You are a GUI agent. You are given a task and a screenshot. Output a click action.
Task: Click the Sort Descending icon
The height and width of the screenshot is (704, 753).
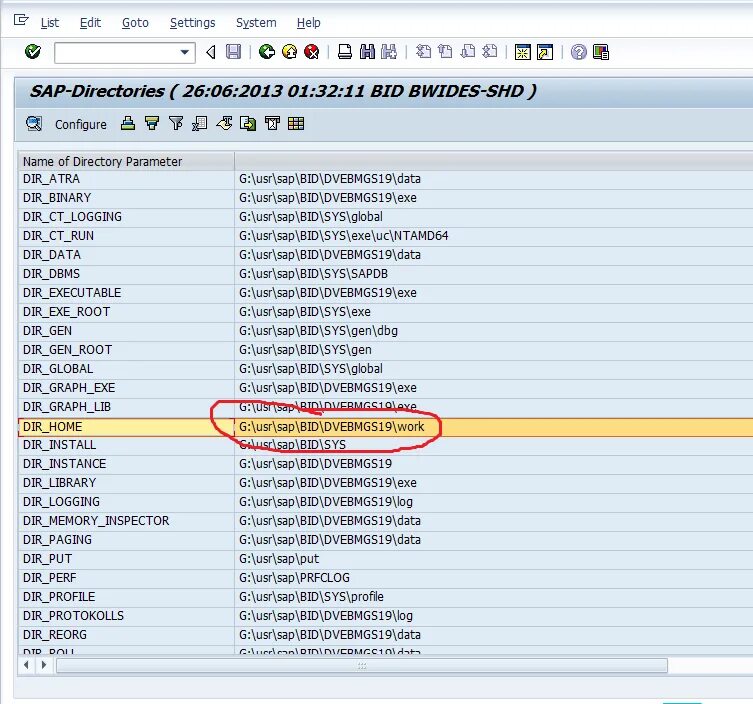pos(152,123)
